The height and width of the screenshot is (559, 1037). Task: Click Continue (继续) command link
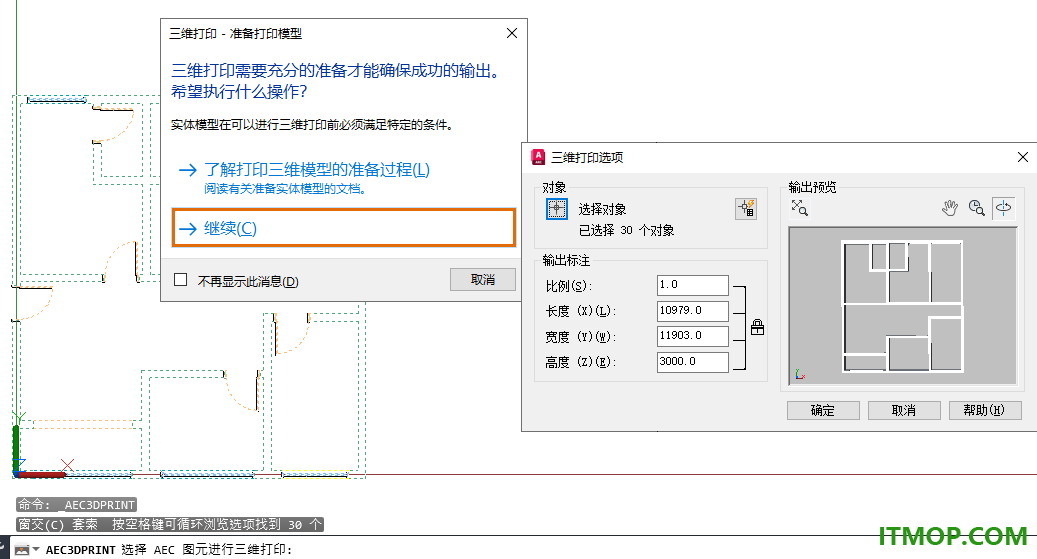pos(343,228)
